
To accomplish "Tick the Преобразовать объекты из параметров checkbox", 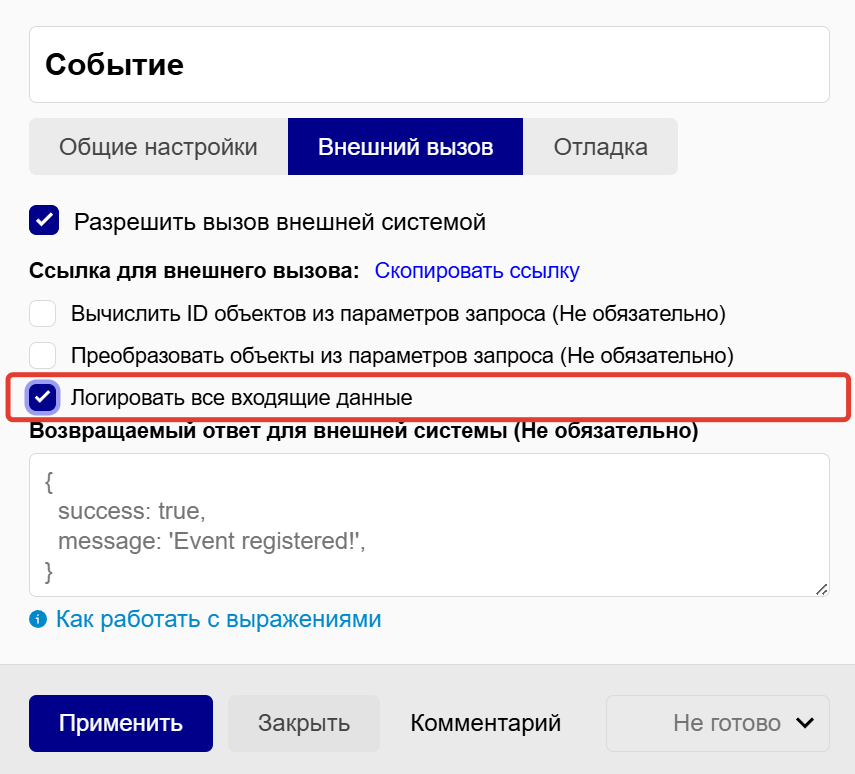I will (x=42, y=355).
